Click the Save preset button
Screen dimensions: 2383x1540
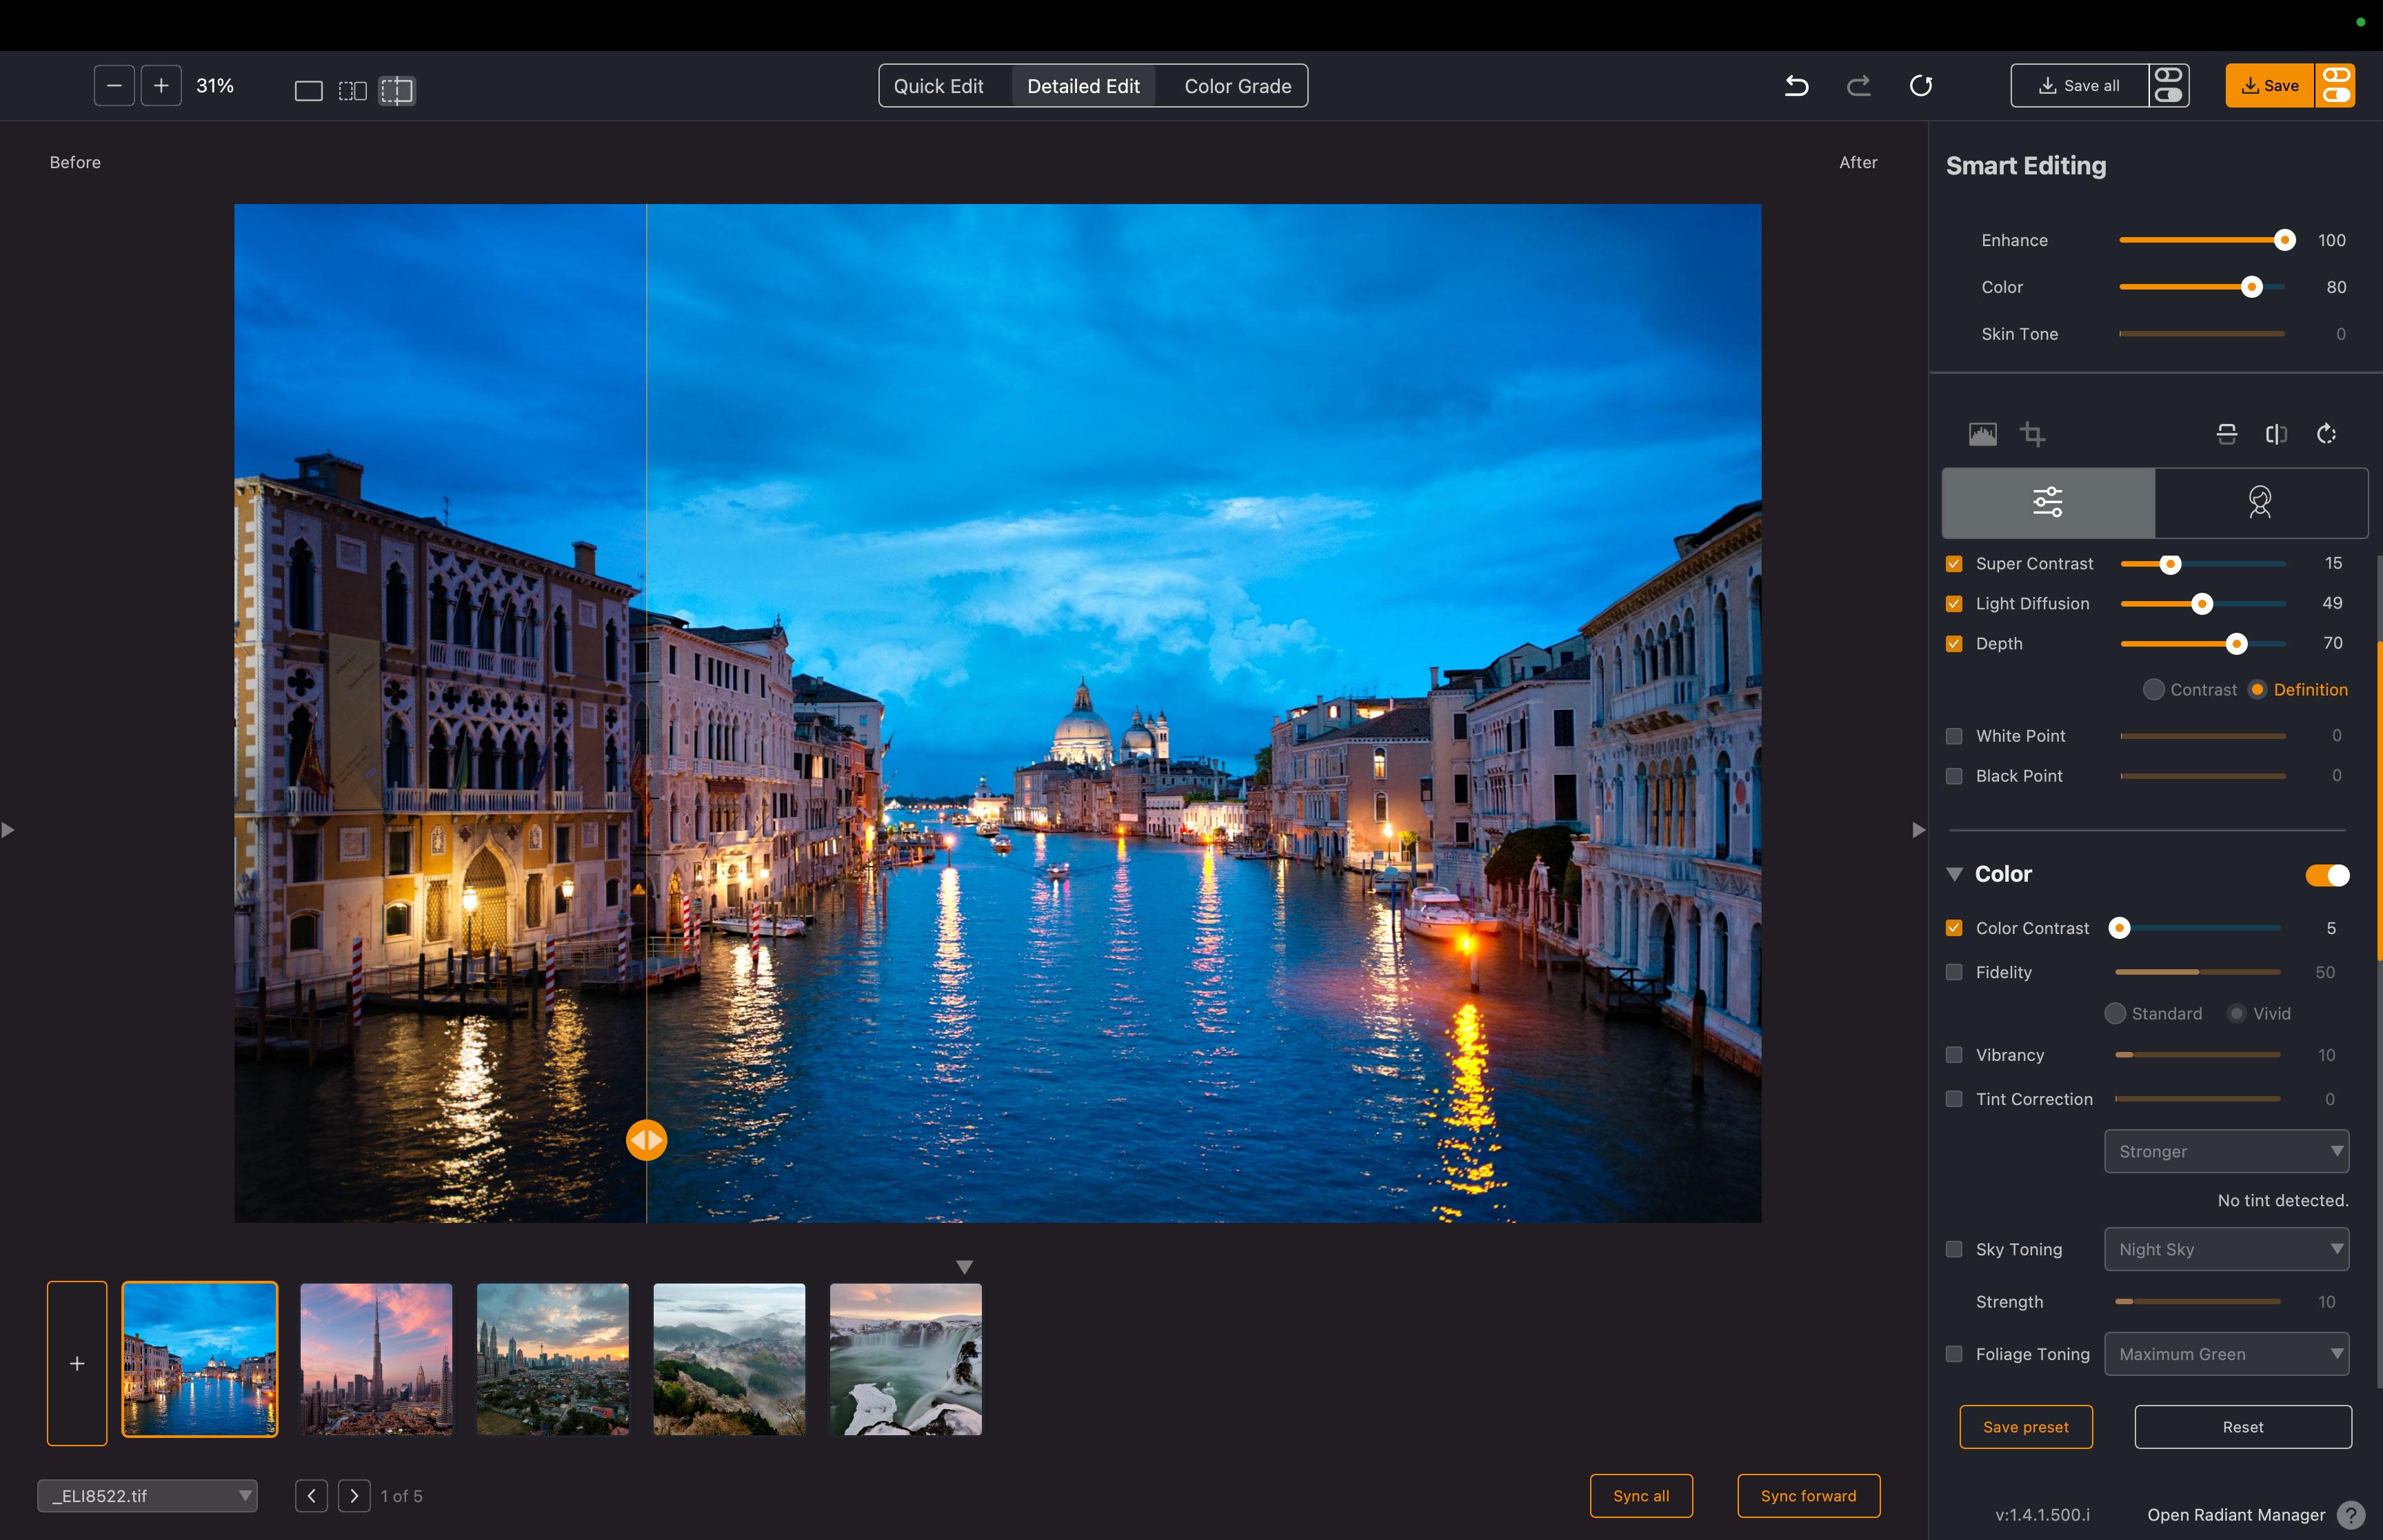(x=2025, y=1427)
